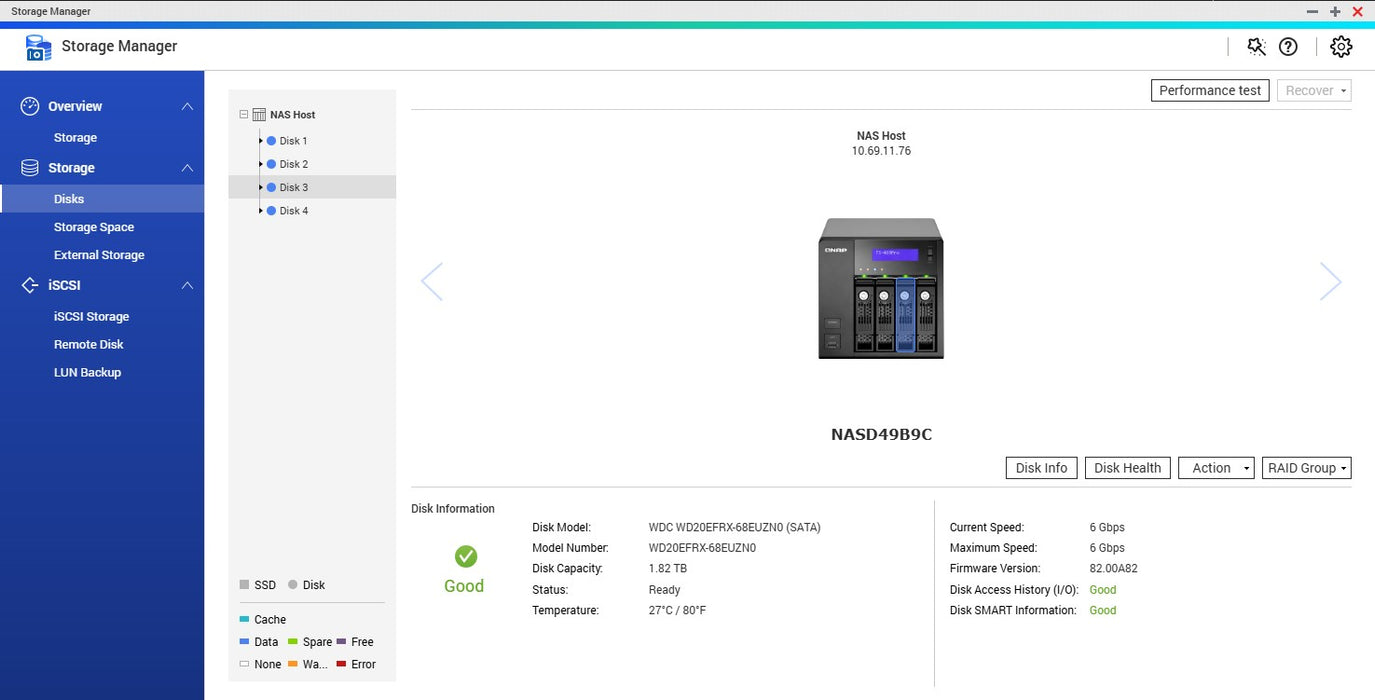The image size is (1375, 700).
Task: Open the RAID Group dropdown
Action: coord(1307,468)
